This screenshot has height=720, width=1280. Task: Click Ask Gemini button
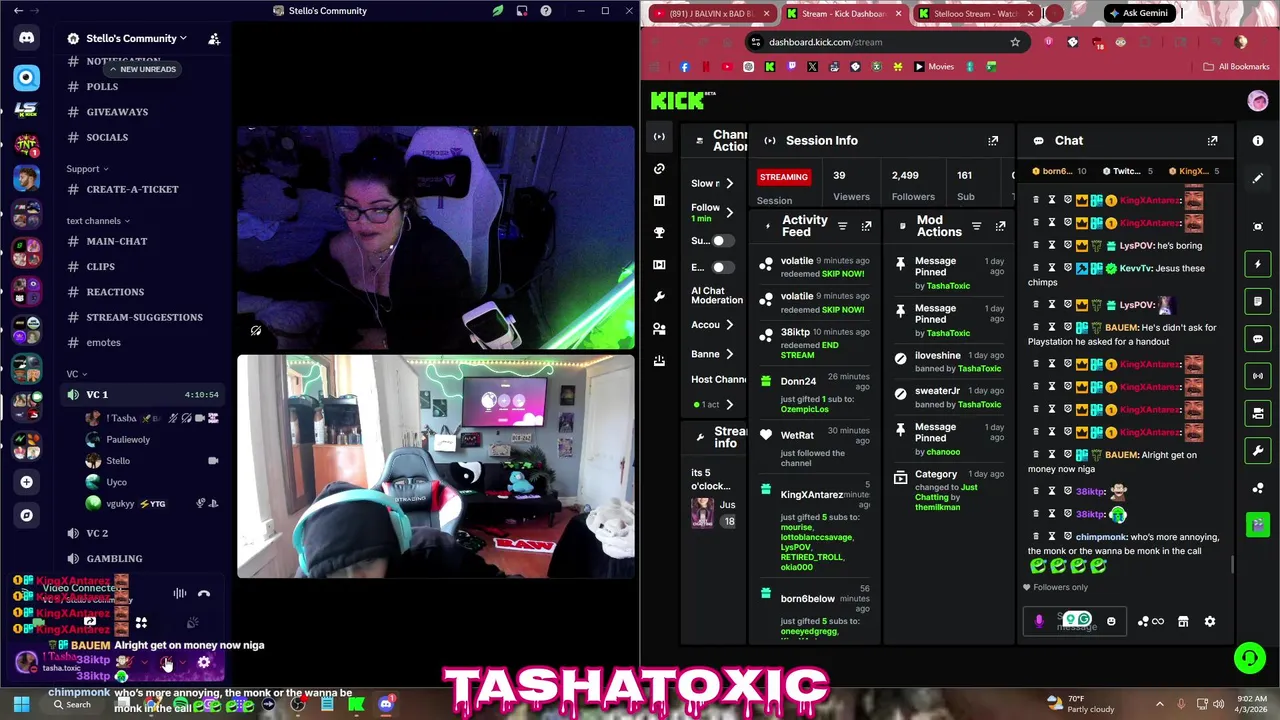(x=1140, y=13)
